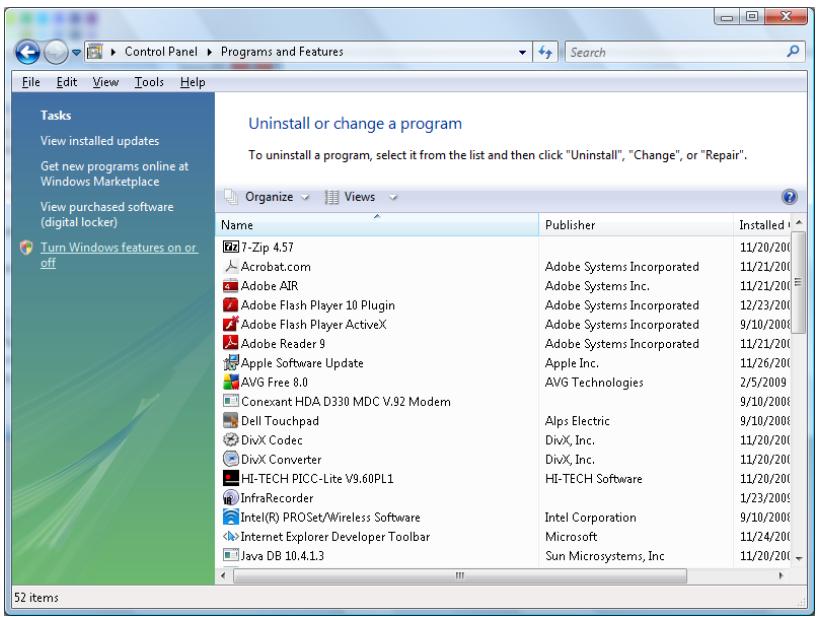817x617 pixels.
Task: Click the AVG Free 8.0 icon
Action: (x=230, y=382)
